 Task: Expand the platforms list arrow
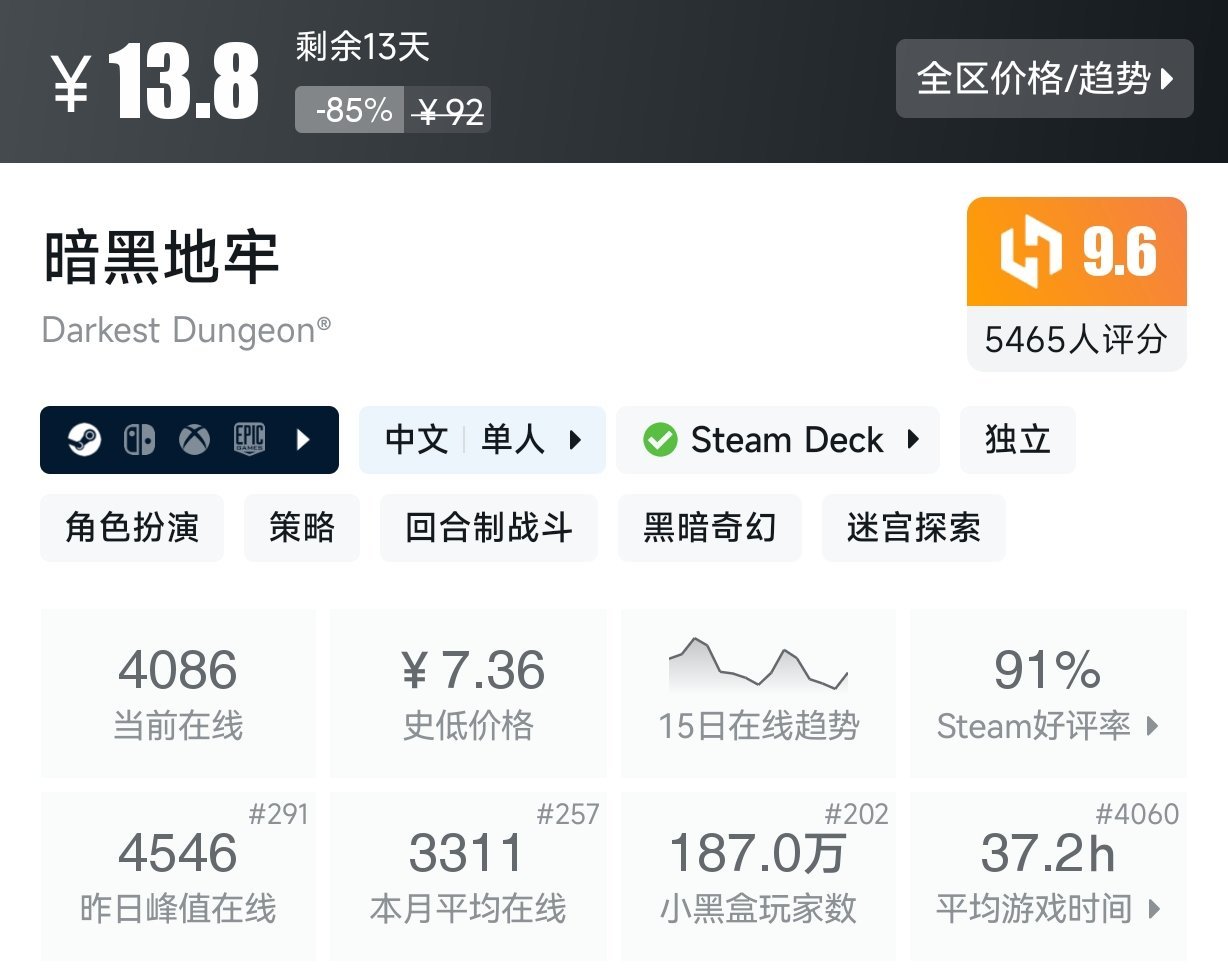coord(304,440)
